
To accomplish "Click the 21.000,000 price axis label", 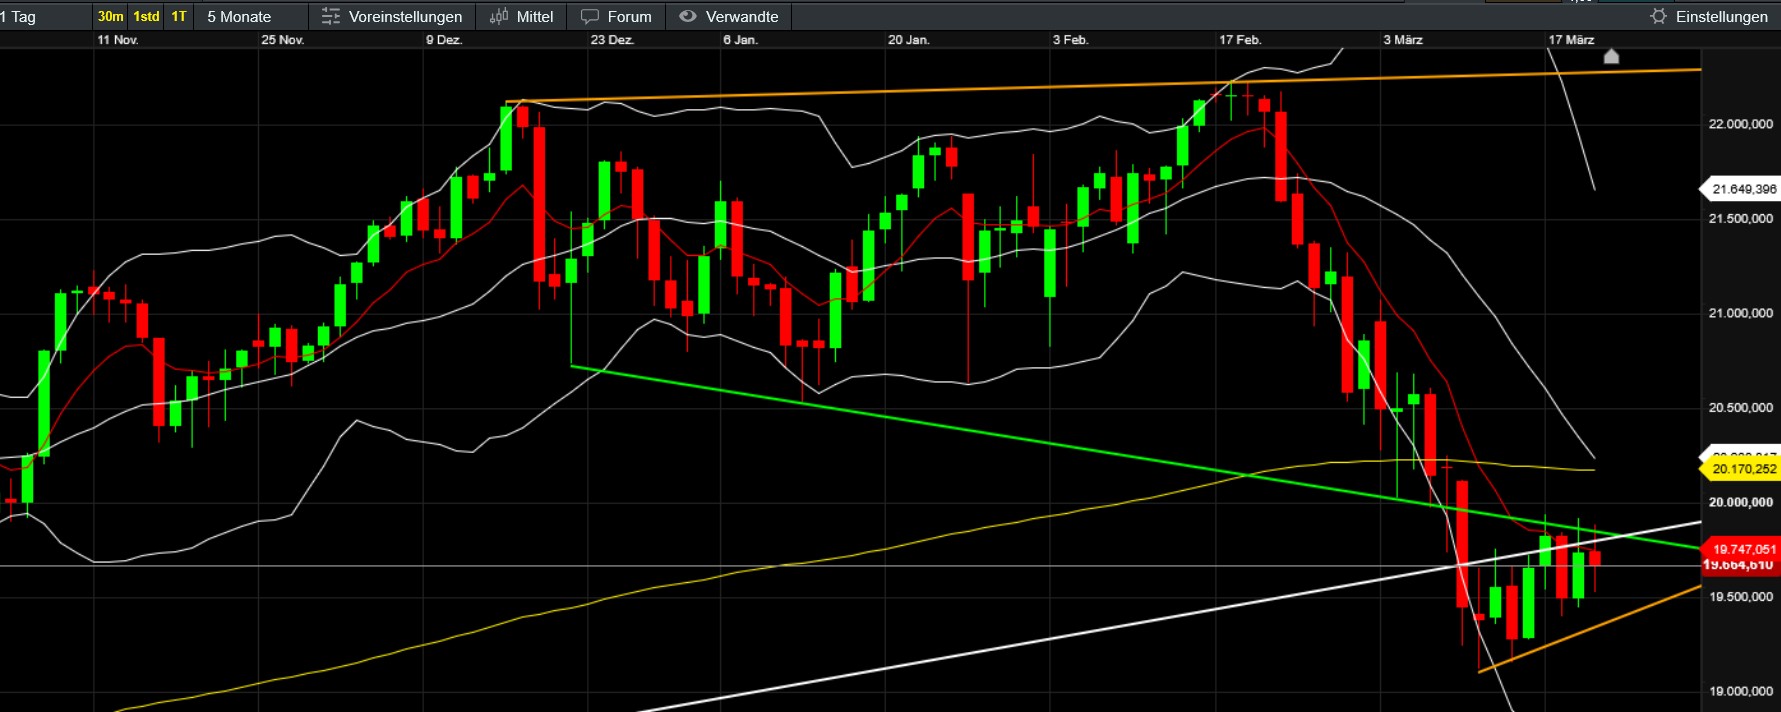I will coord(1741,313).
